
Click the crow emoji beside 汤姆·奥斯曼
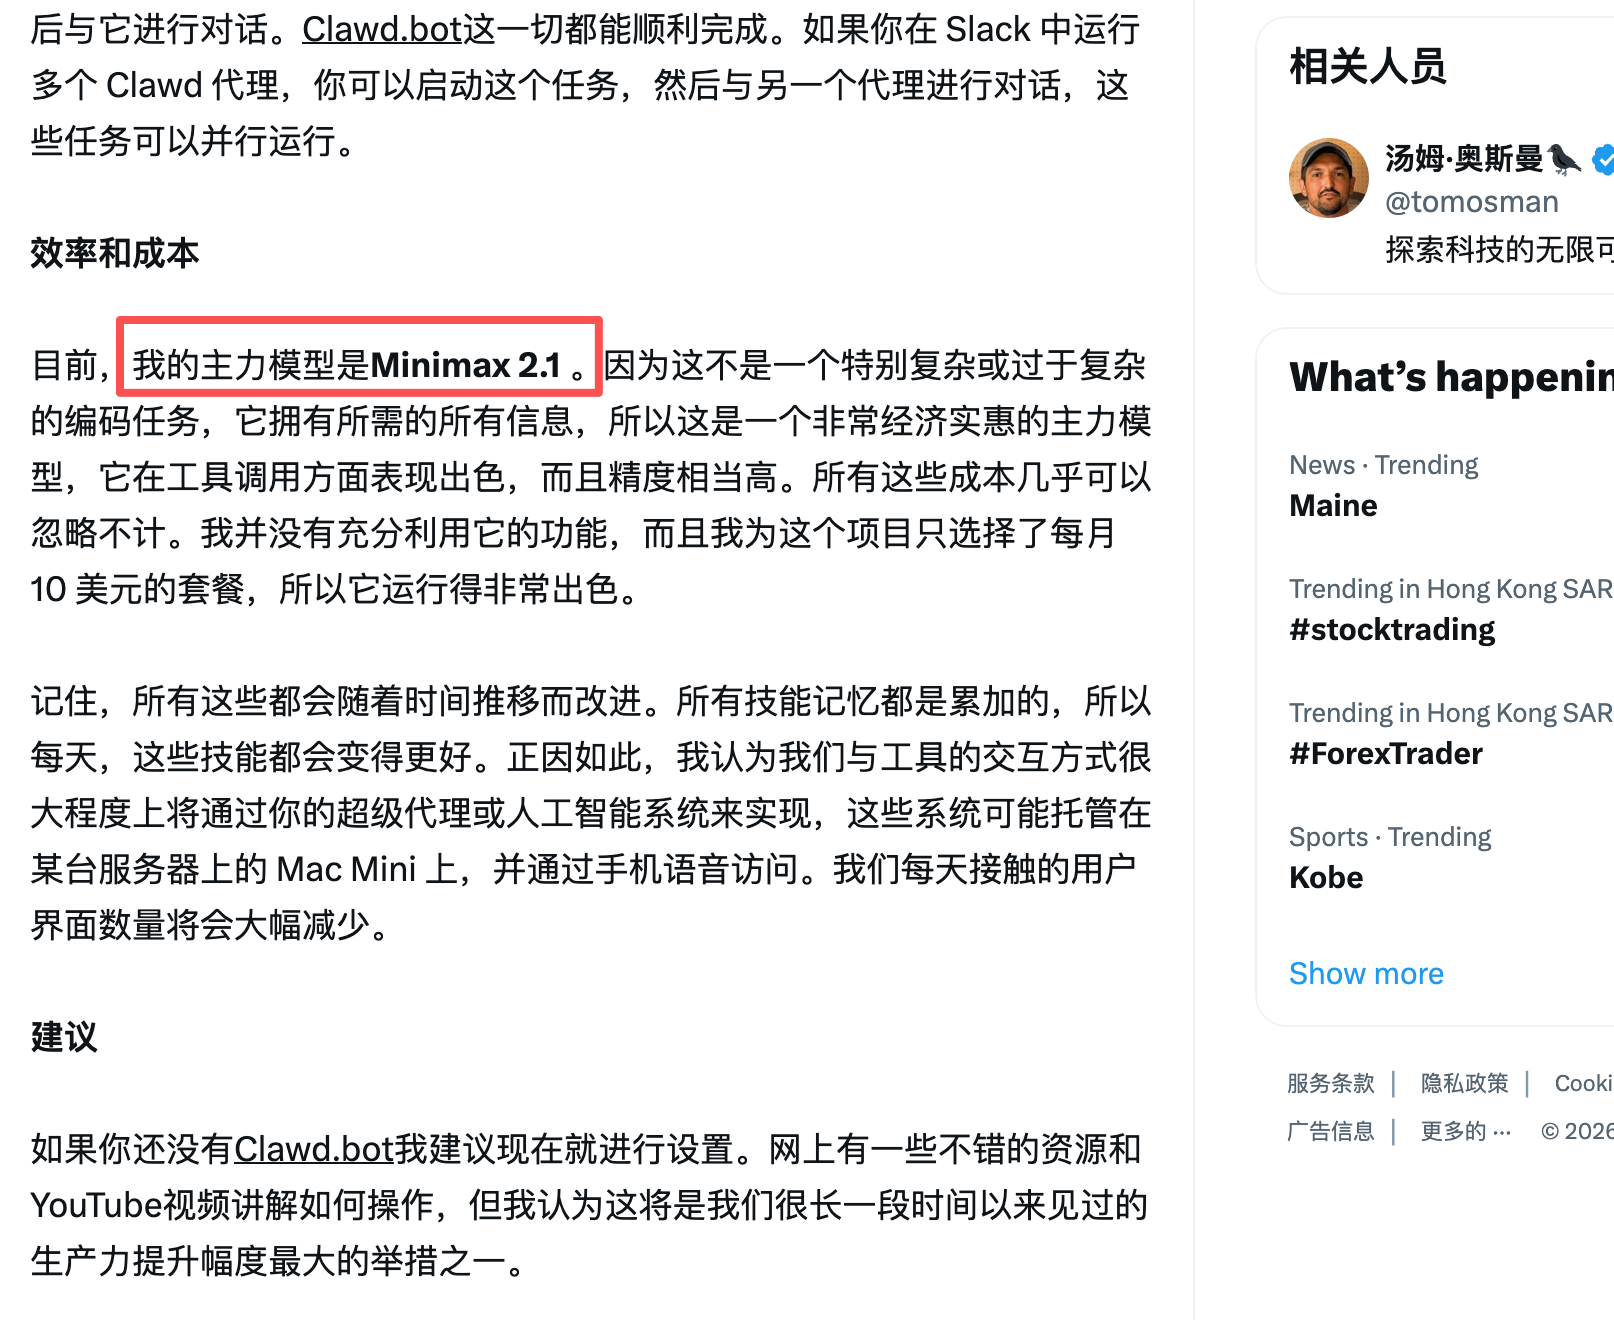point(1564,158)
